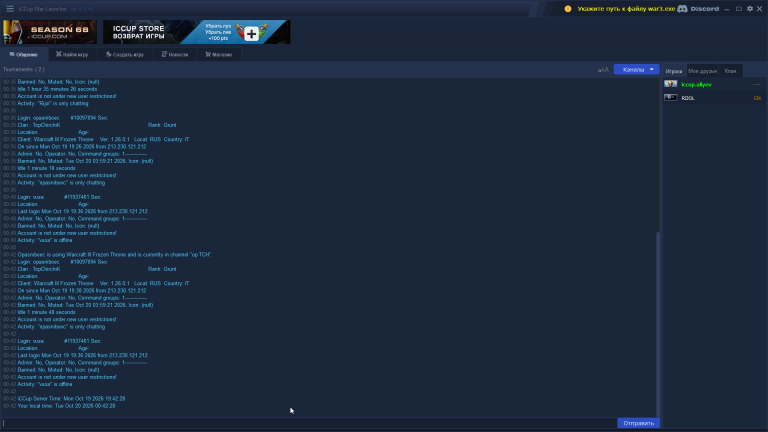768x432 pixels.
Task: Show the Игроки list tab
Action: tap(674, 71)
